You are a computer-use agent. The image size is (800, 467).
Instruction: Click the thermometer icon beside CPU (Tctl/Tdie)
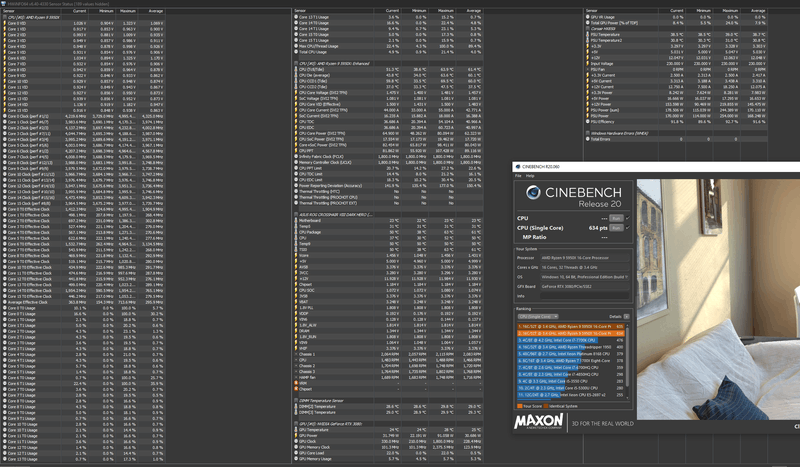point(296,69)
